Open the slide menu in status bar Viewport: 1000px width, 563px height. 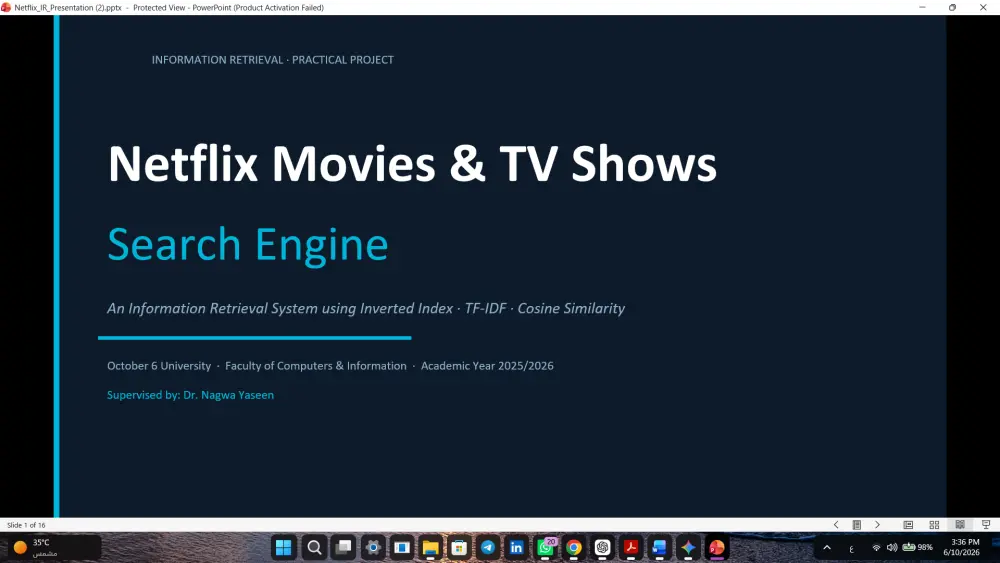tap(857, 525)
